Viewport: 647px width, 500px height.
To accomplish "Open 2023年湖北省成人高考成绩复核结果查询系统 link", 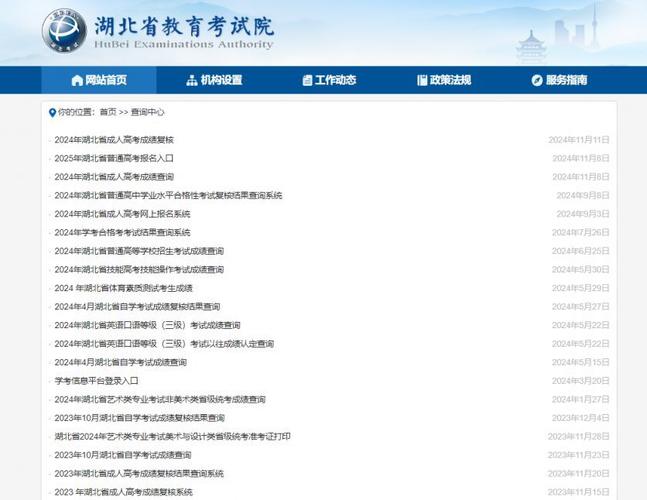I will (x=139, y=474).
